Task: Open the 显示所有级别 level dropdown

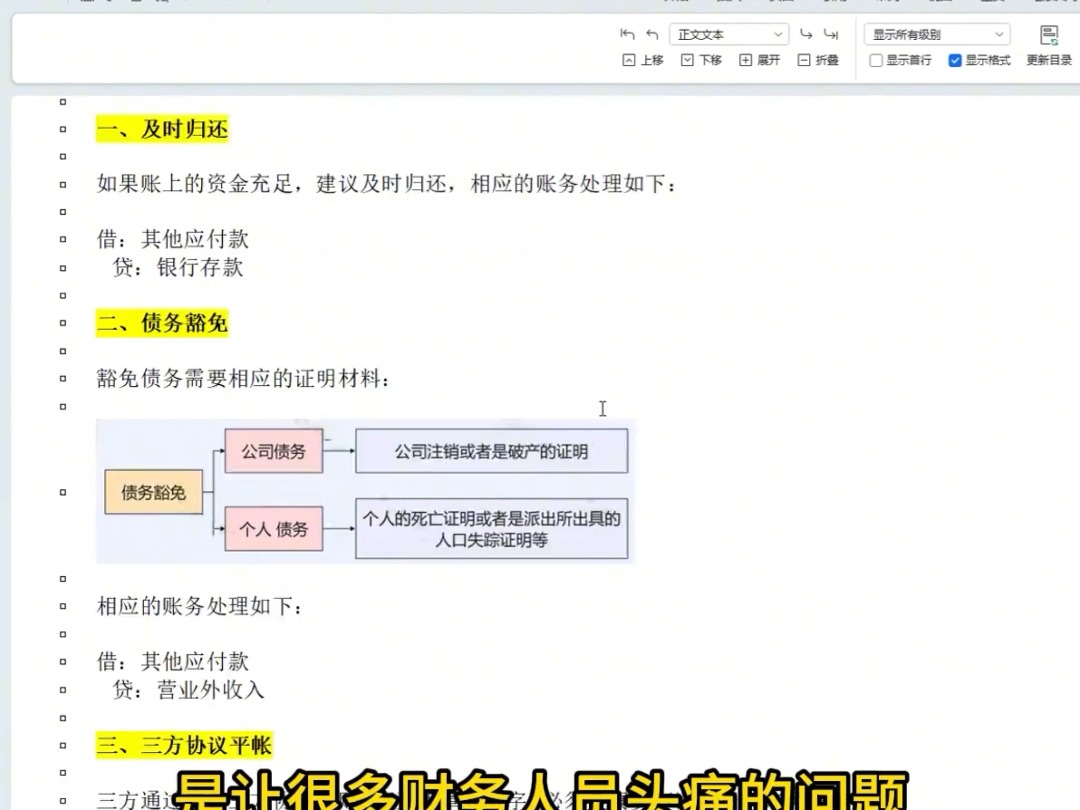Action: click(x=935, y=33)
